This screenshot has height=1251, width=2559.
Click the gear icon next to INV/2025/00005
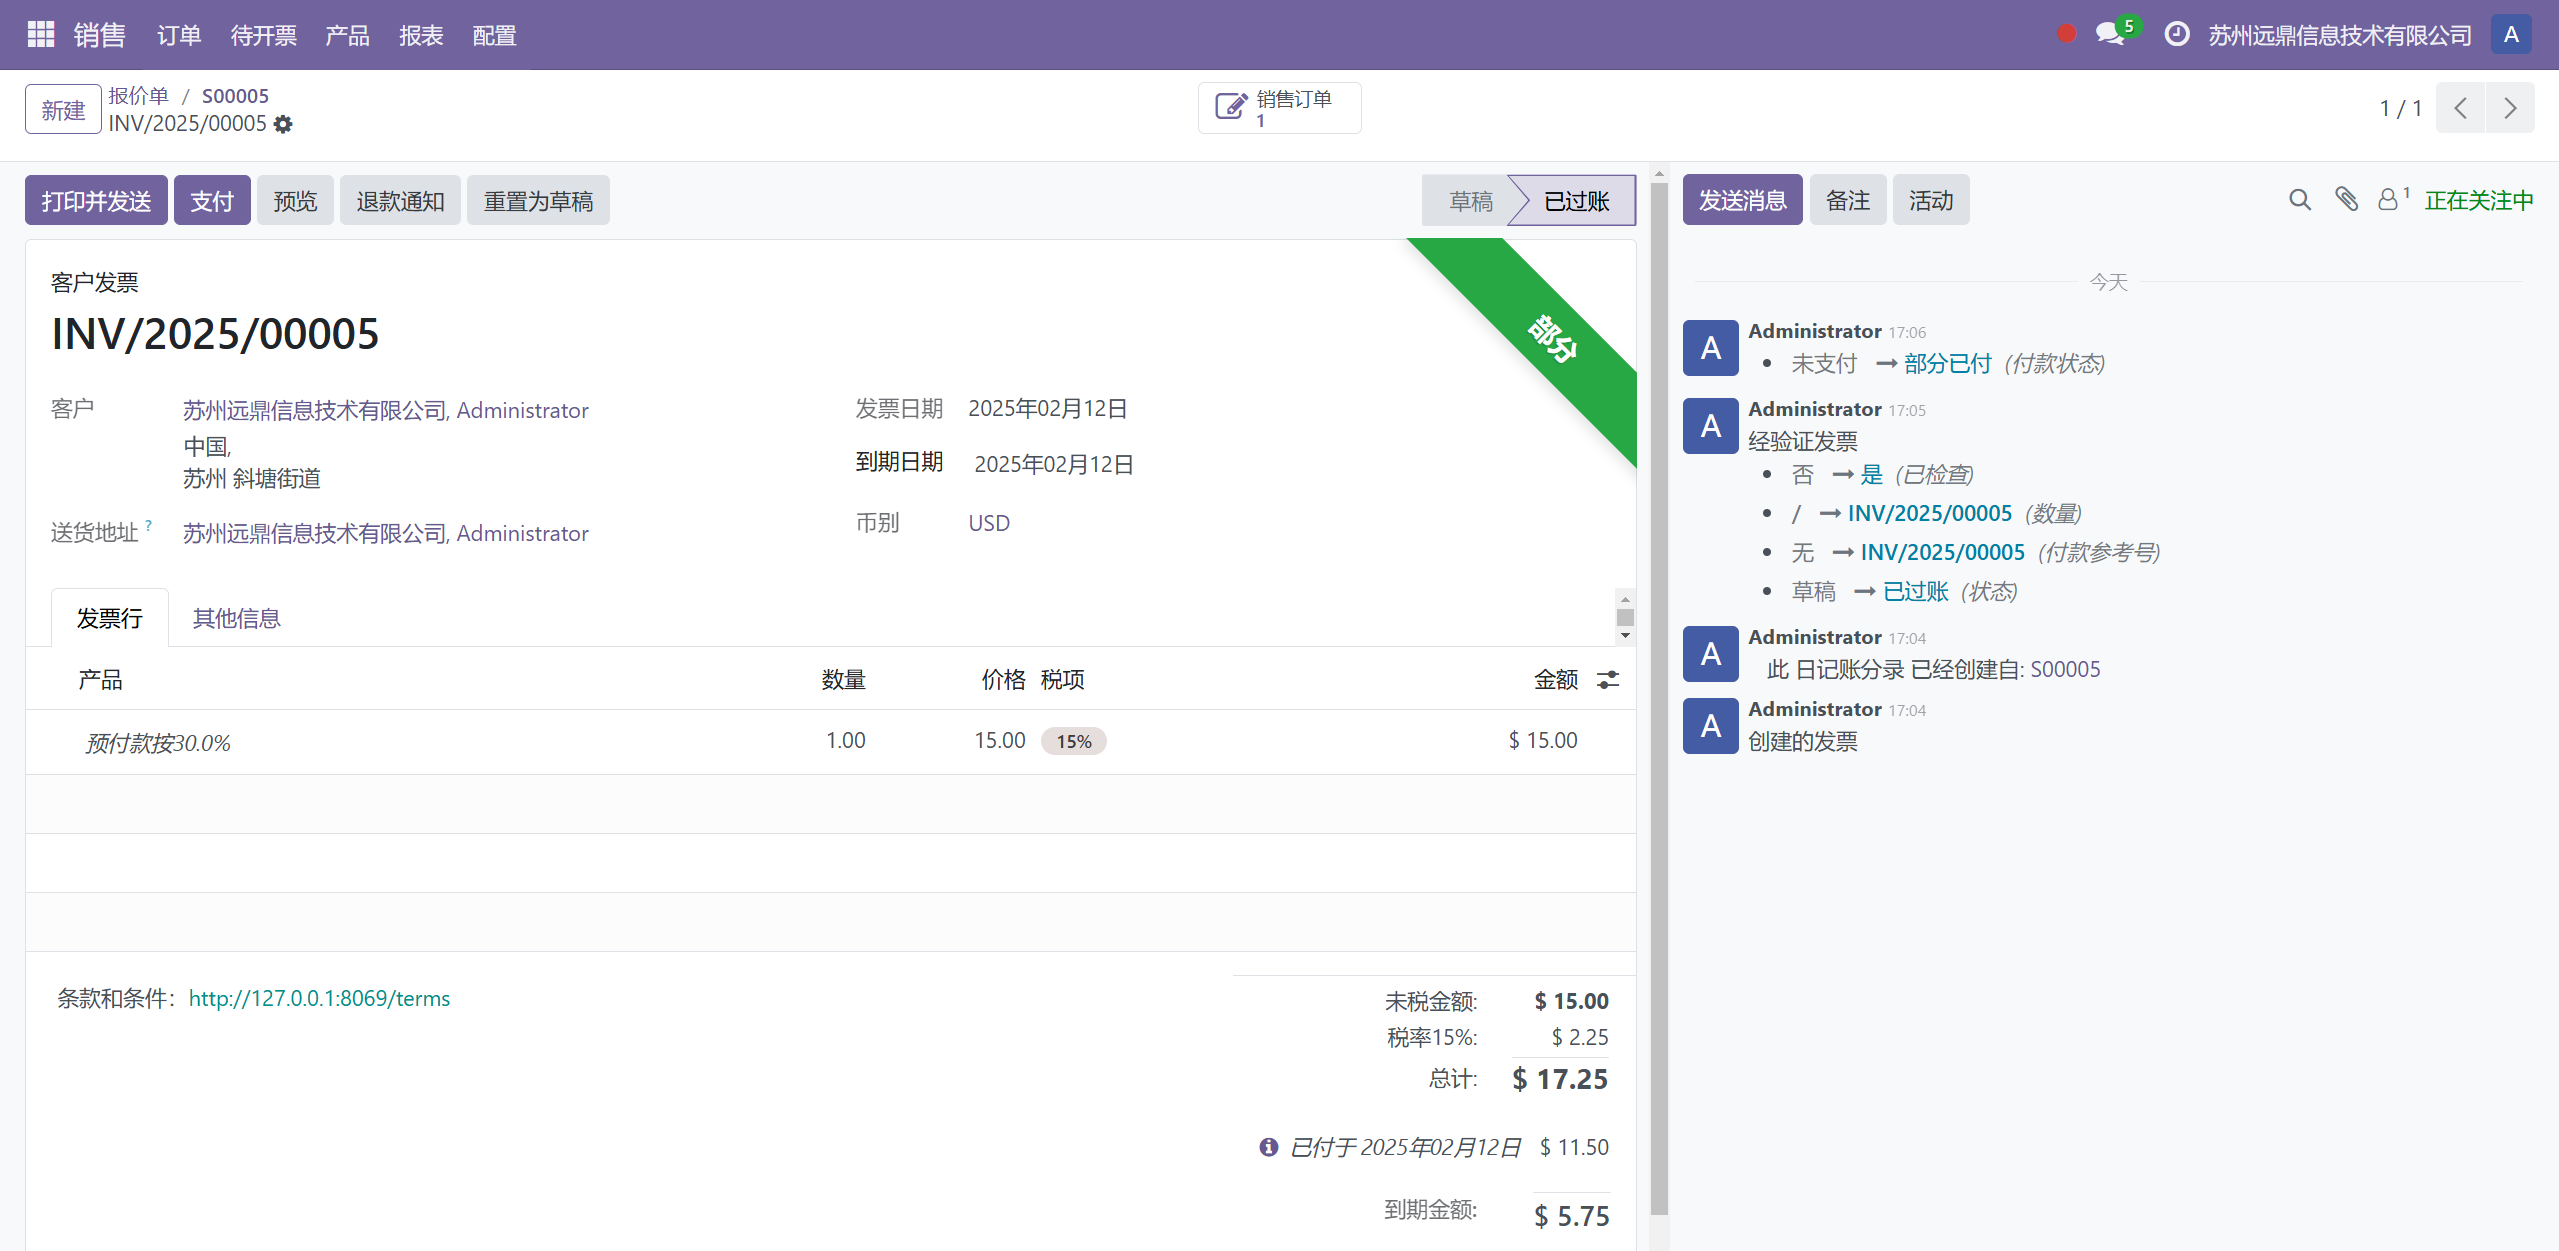284,124
